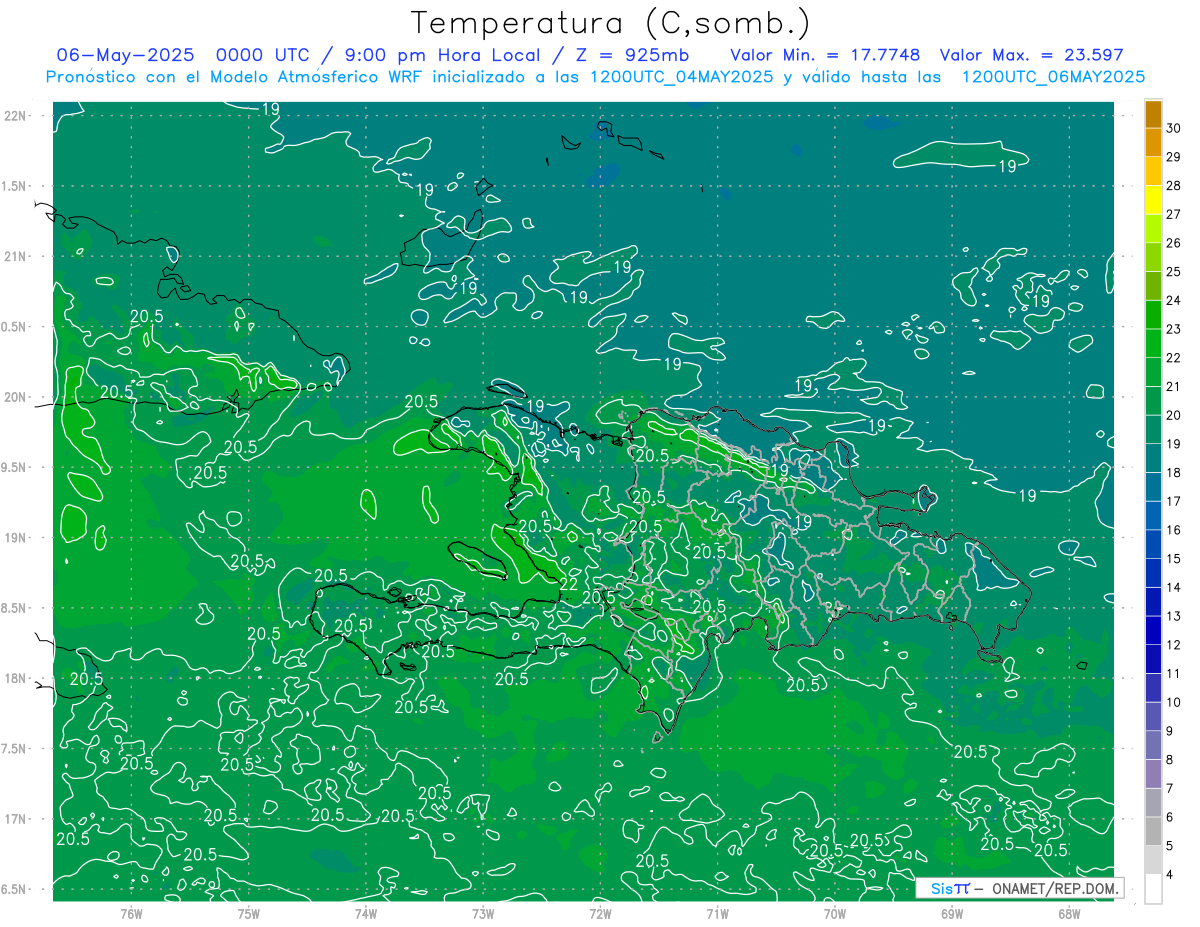Click color bar segment between 22 and 23
Screen dimensions: 1200x927
pos(1153,343)
